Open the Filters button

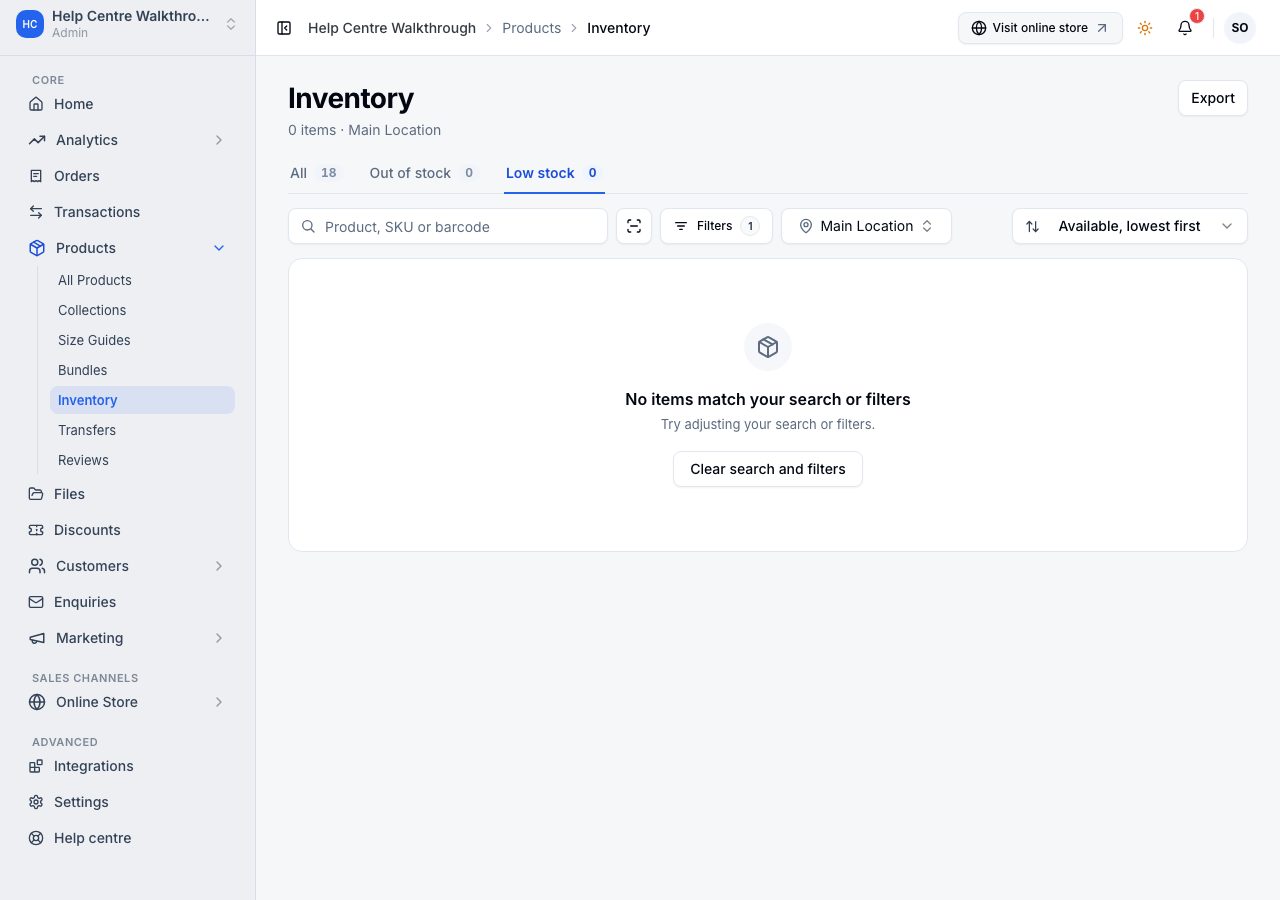716,226
